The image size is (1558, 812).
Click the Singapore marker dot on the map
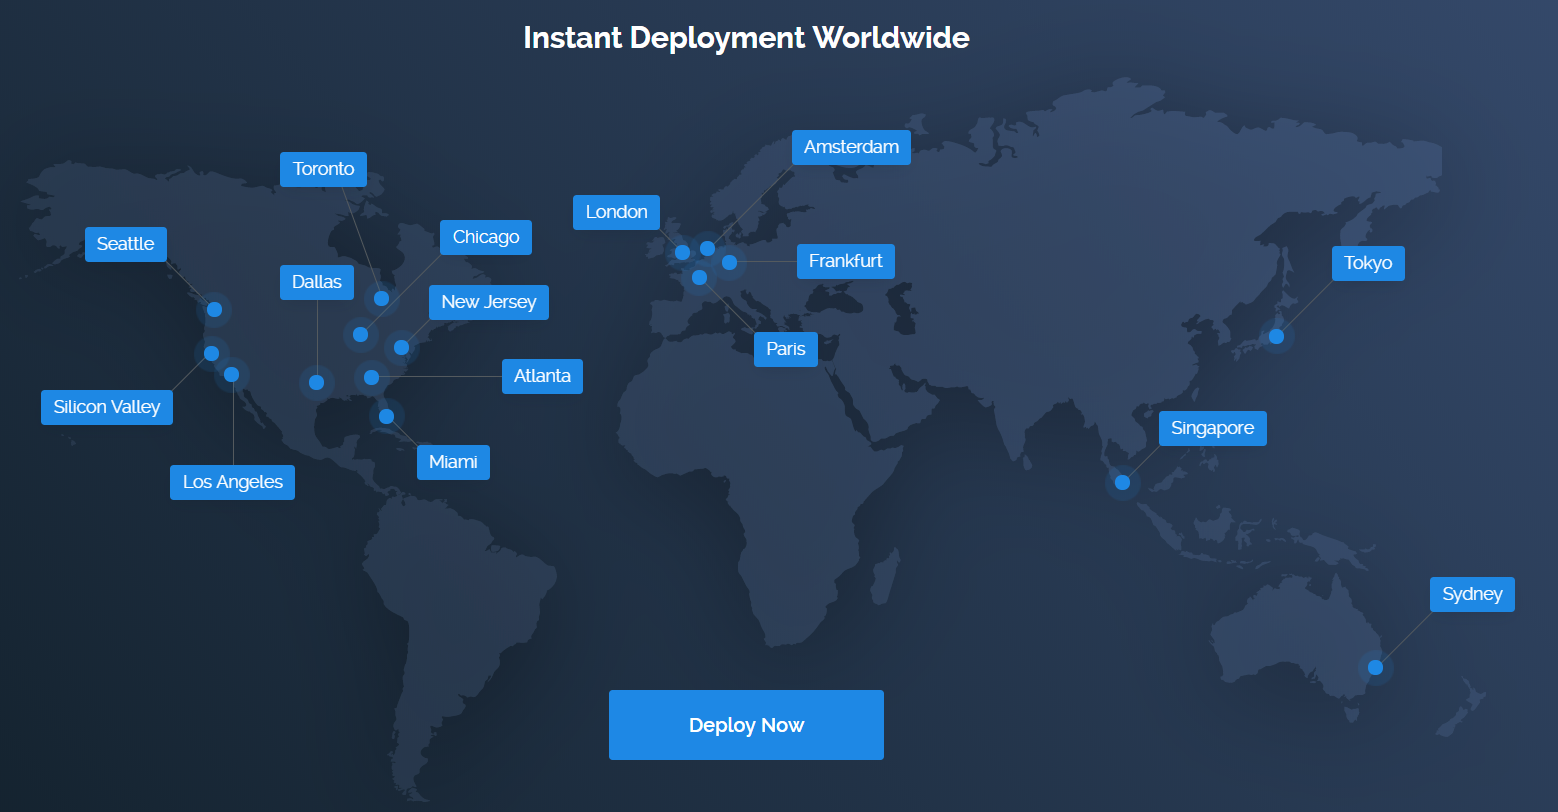tap(1122, 482)
